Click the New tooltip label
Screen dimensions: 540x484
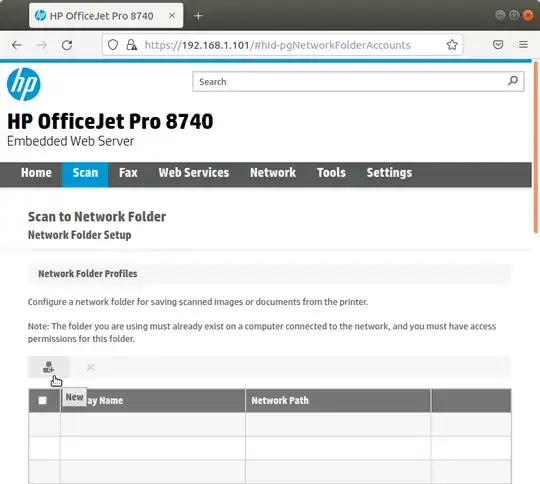74,397
